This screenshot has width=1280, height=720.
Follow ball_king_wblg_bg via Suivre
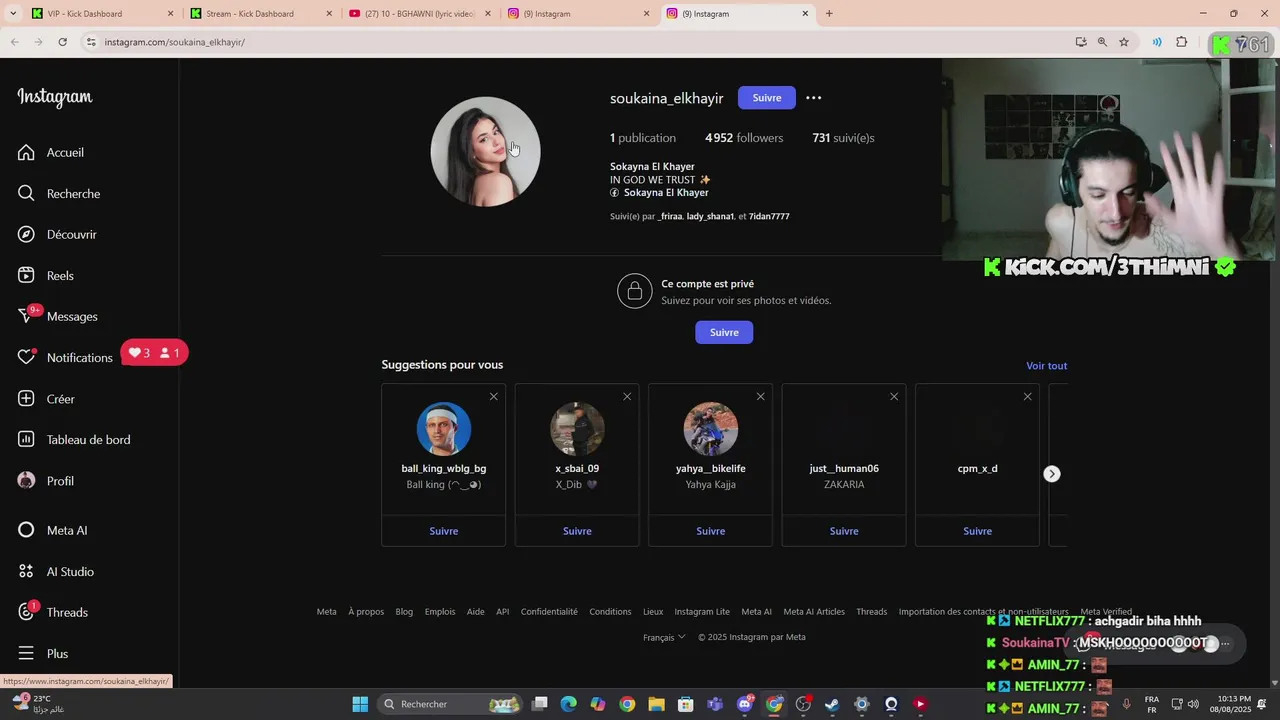pos(444,531)
